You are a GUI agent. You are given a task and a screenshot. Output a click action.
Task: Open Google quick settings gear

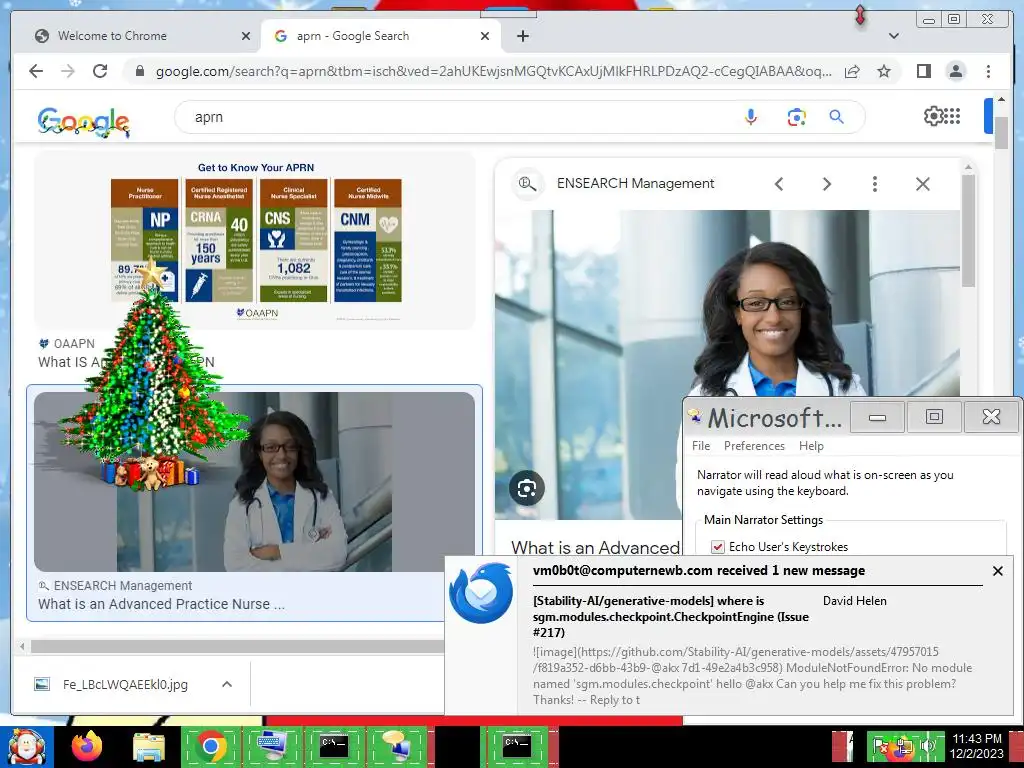[x=933, y=116]
